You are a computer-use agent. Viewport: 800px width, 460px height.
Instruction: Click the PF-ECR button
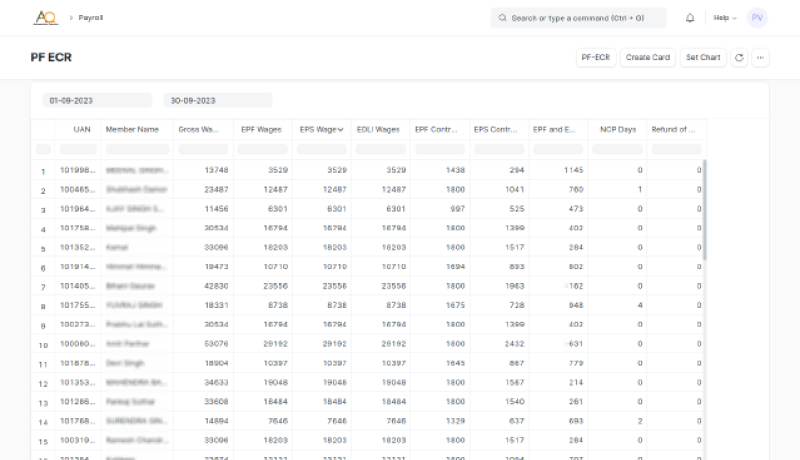tap(596, 58)
